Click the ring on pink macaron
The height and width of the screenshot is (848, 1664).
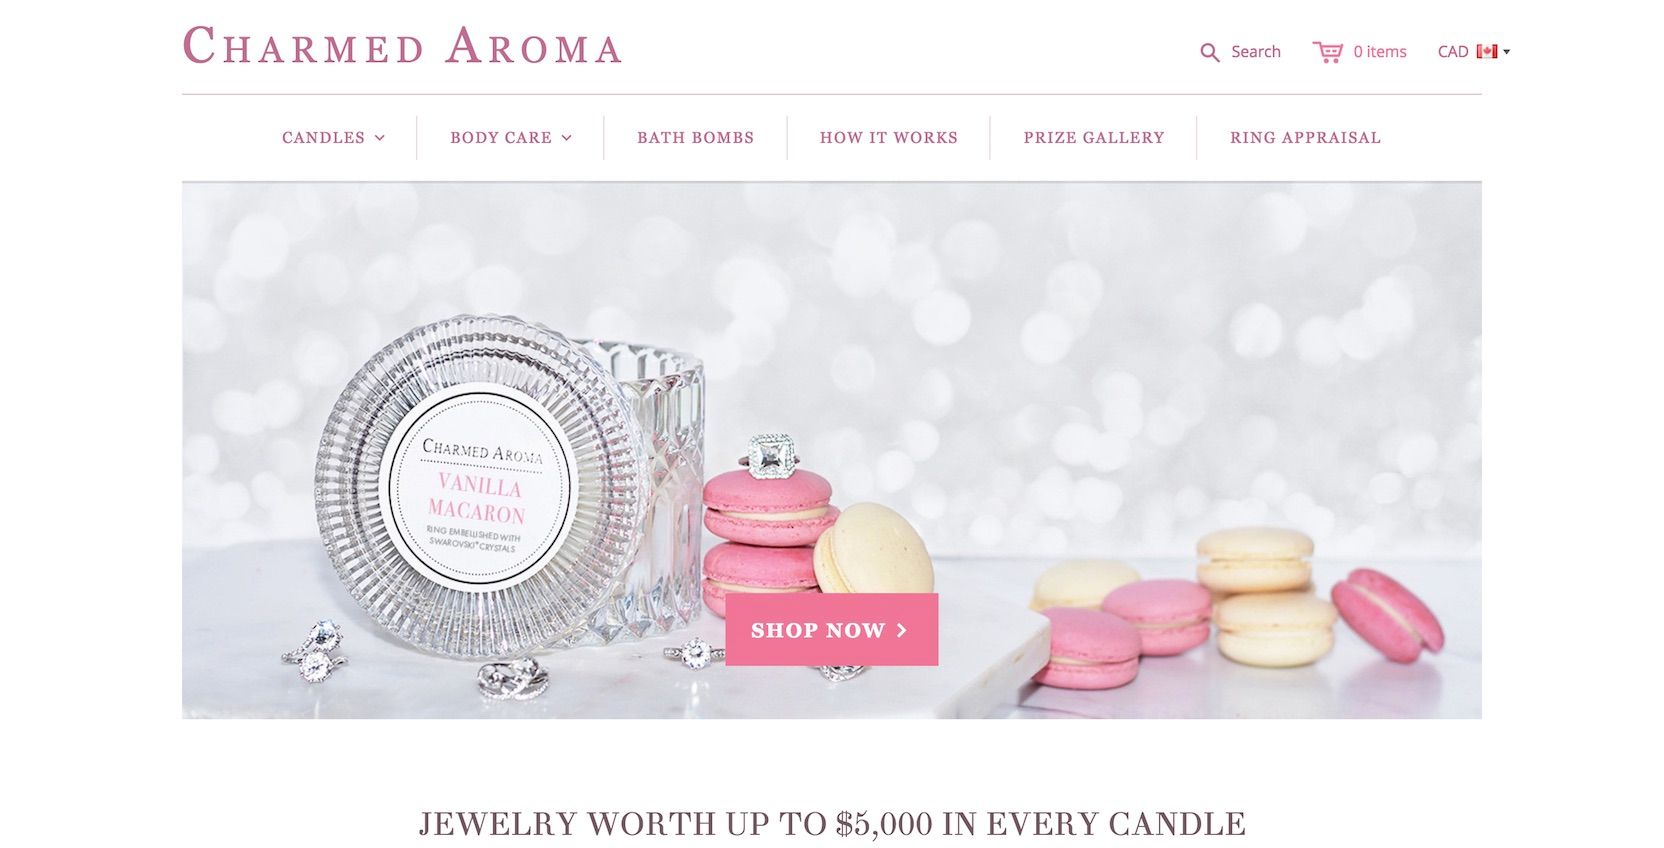[x=770, y=456]
